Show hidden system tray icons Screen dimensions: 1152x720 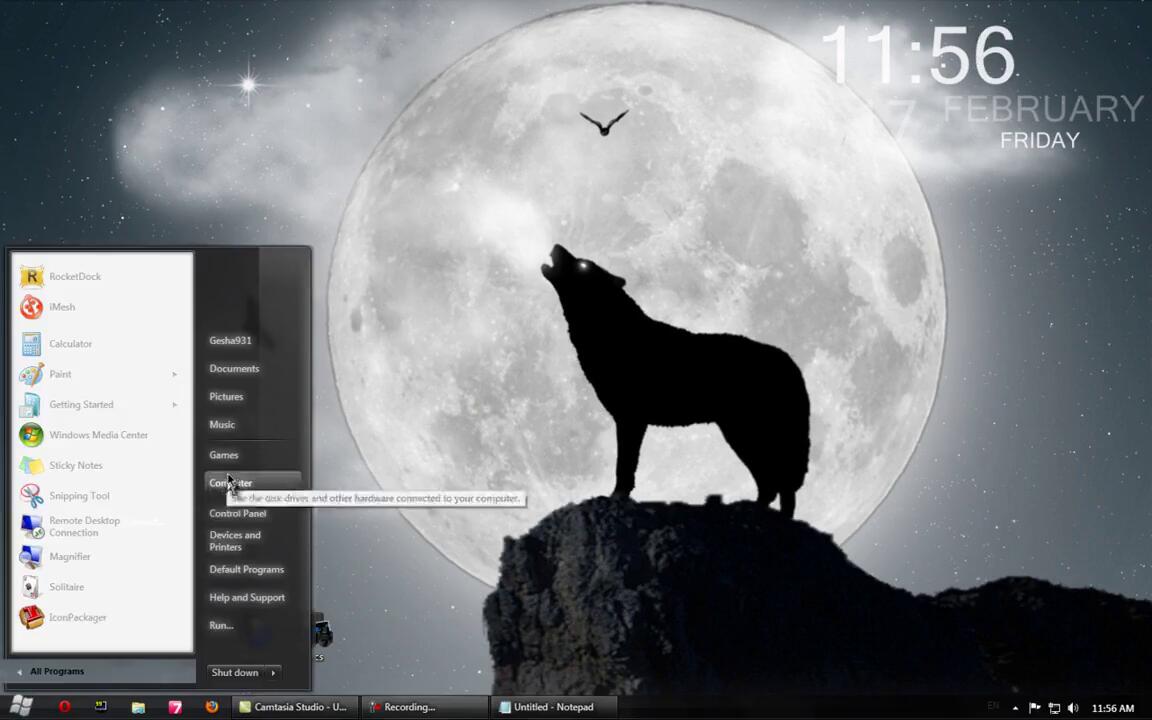pos(1015,708)
